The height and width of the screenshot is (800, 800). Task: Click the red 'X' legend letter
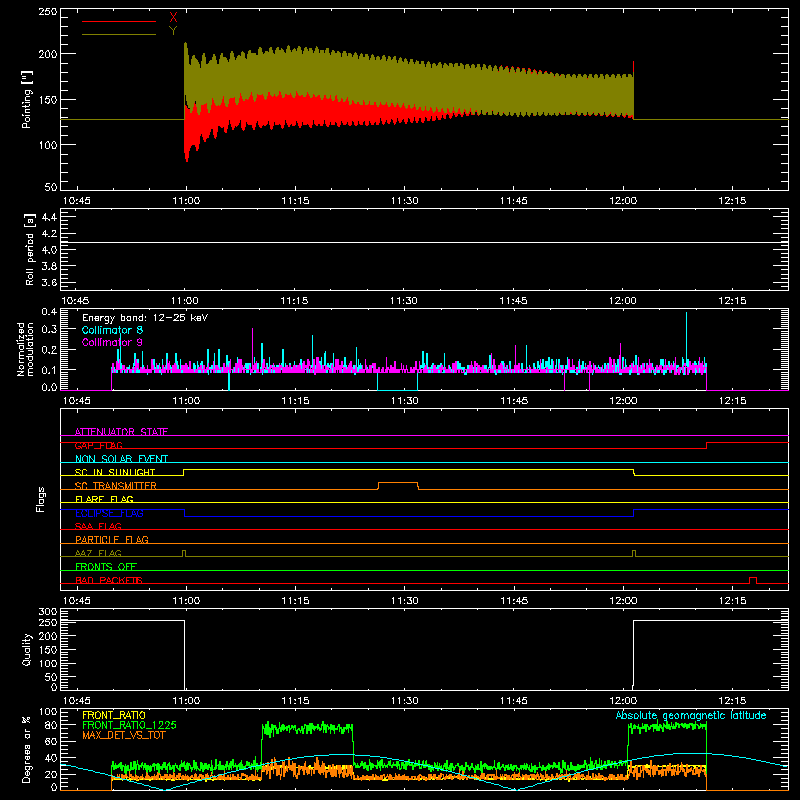173,18
